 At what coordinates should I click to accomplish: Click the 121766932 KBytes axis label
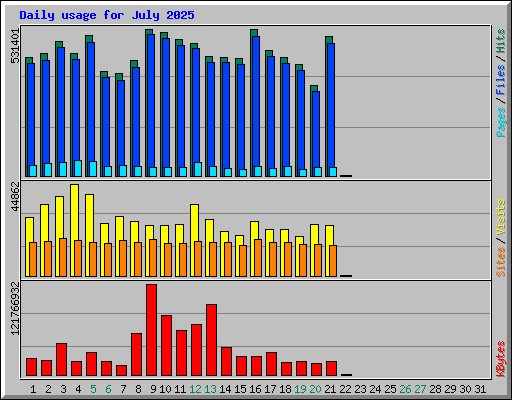[15, 308]
